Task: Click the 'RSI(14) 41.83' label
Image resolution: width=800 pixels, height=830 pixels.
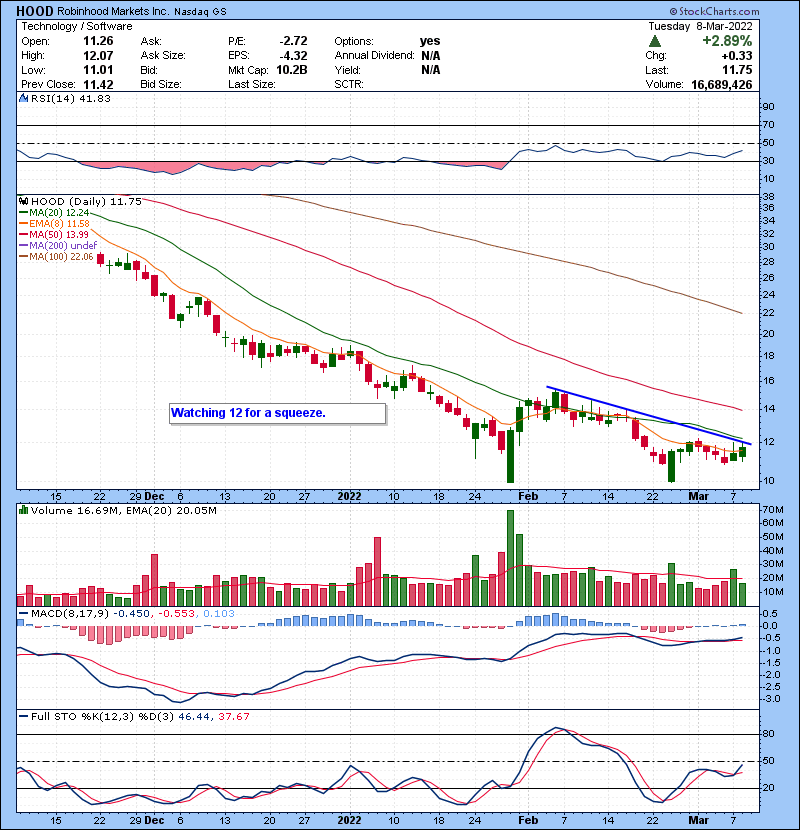Action: pyautogui.click(x=70, y=98)
